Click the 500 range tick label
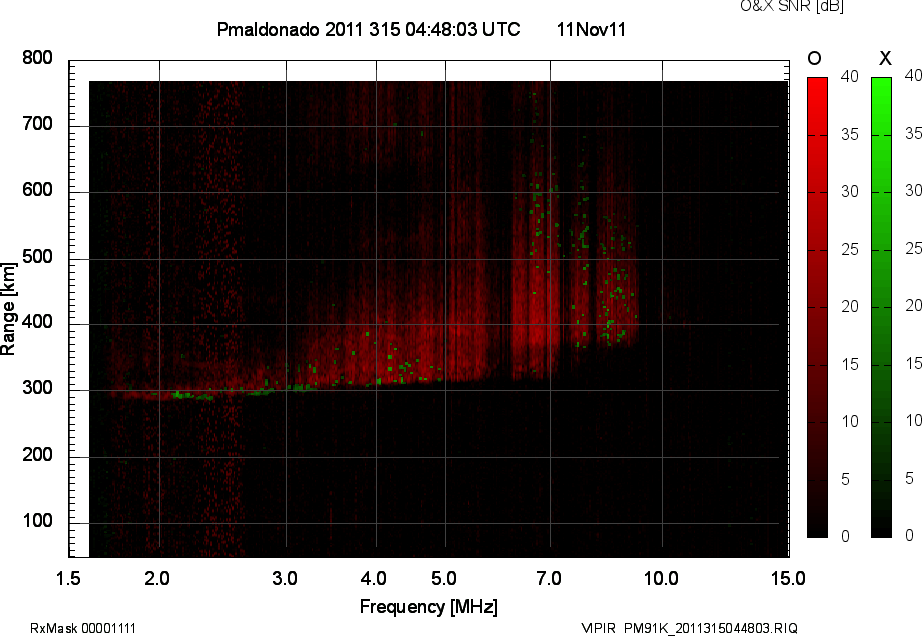The height and width of the screenshot is (636, 922). click(37, 257)
